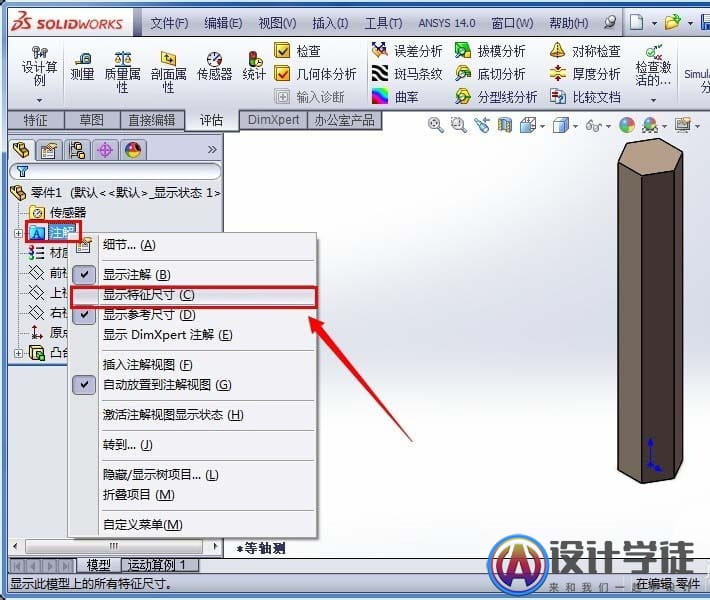Open the ANSYS 14.0 menu
The width and height of the screenshot is (710, 600).
pyautogui.click(x=446, y=23)
